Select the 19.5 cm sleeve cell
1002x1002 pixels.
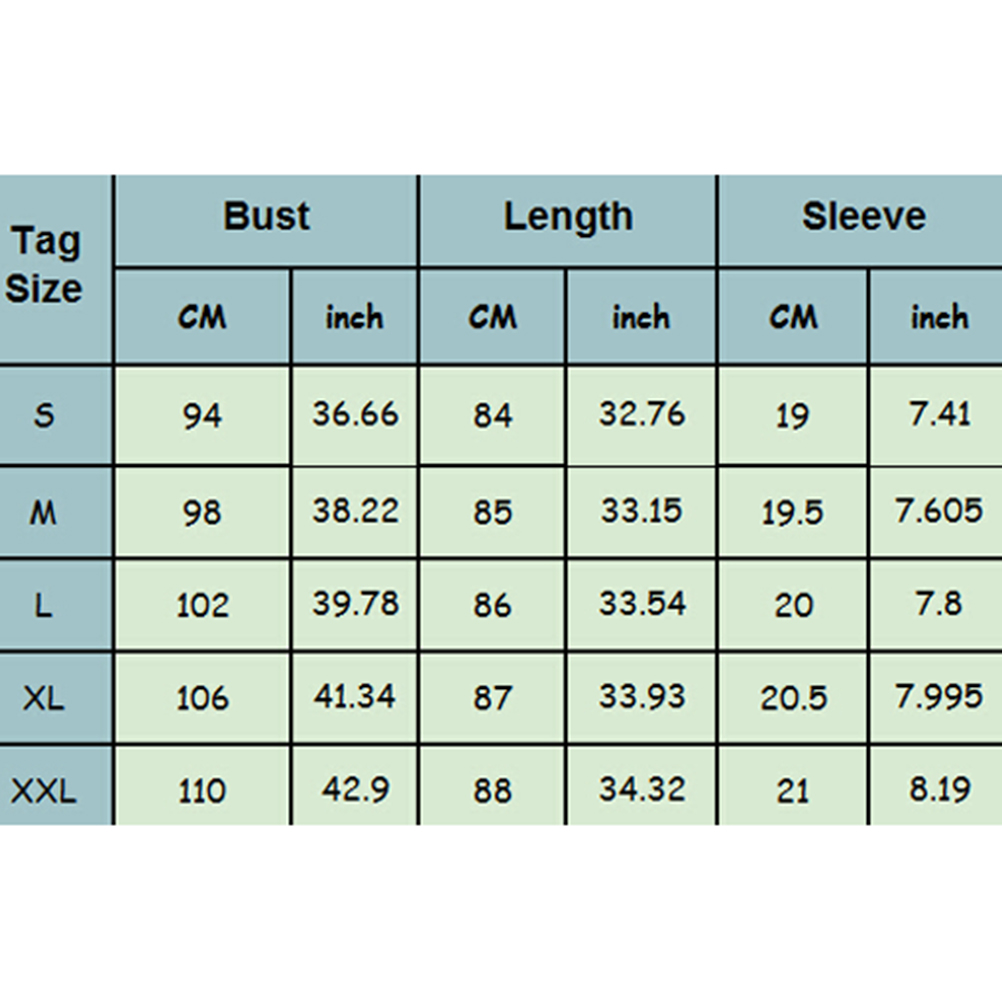click(792, 512)
